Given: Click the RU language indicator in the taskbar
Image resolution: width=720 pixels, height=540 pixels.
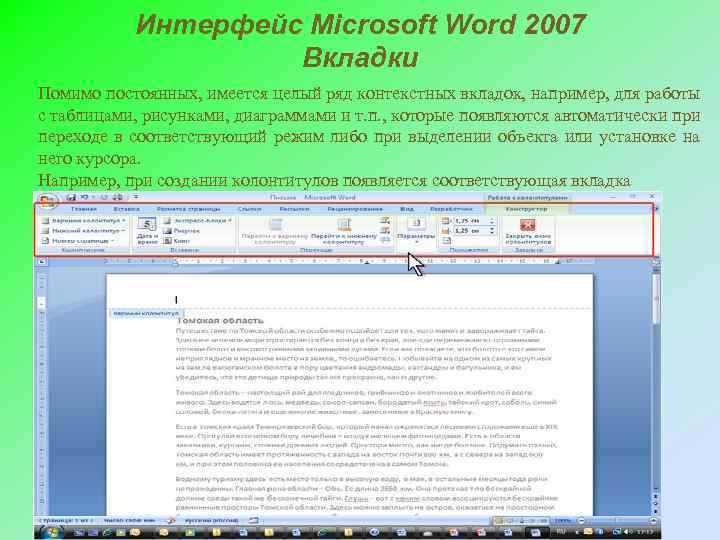Looking at the screenshot, I should point(561,532).
